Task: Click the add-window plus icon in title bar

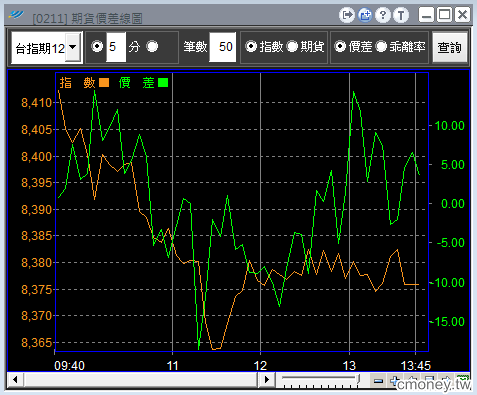Action: coord(365,15)
